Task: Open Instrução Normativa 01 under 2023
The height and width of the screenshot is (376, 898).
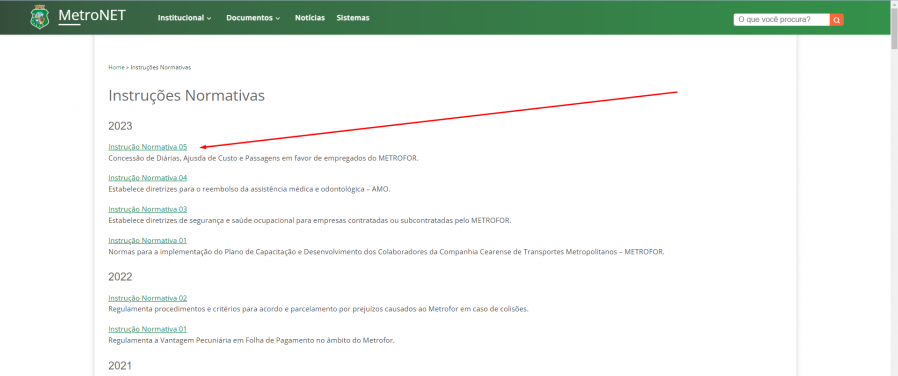Action: (148, 240)
